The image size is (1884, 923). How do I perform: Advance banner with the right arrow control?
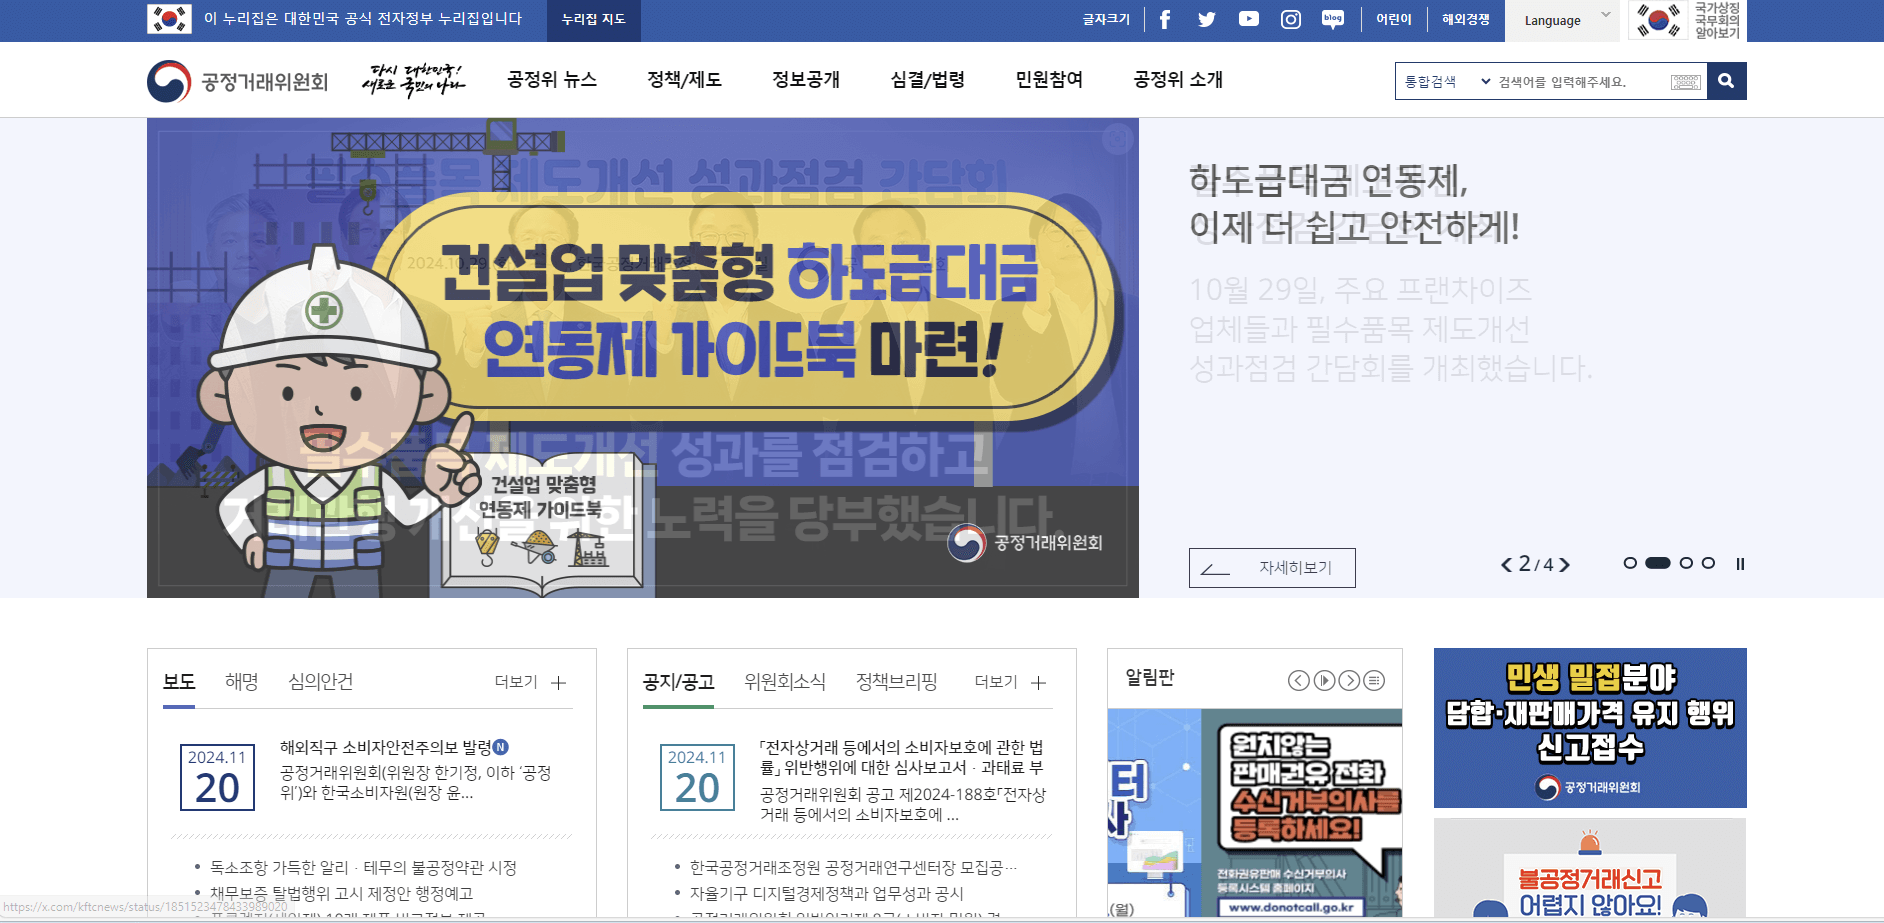(1564, 564)
